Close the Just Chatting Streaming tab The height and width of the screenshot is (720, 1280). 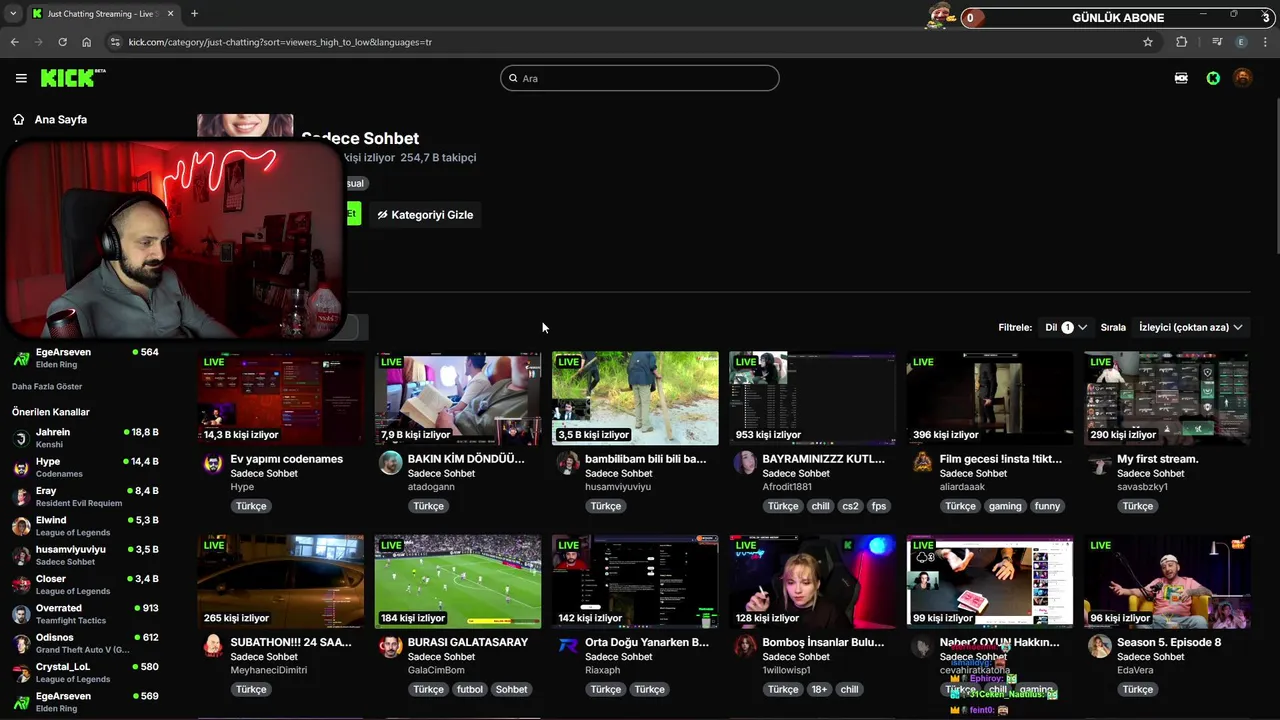pos(170,14)
